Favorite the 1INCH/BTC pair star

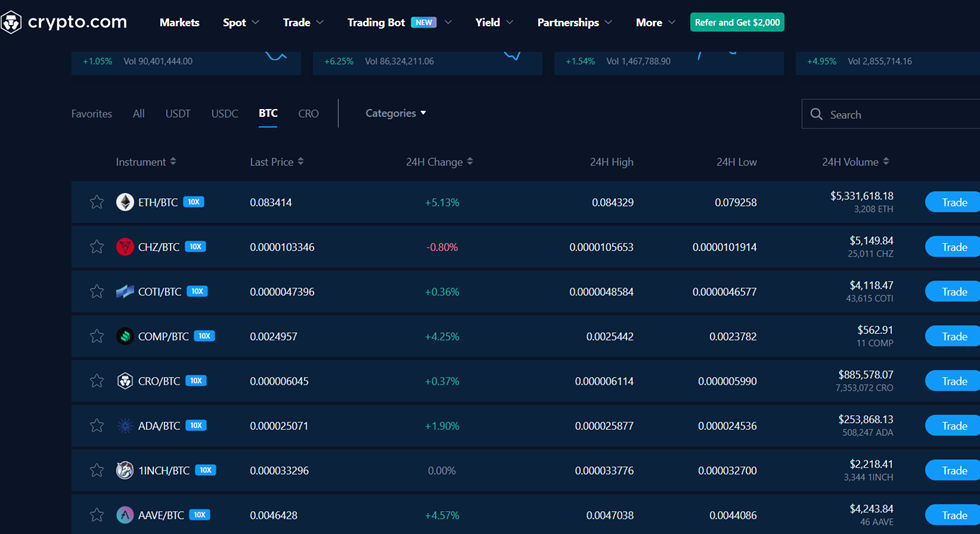[x=96, y=470]
